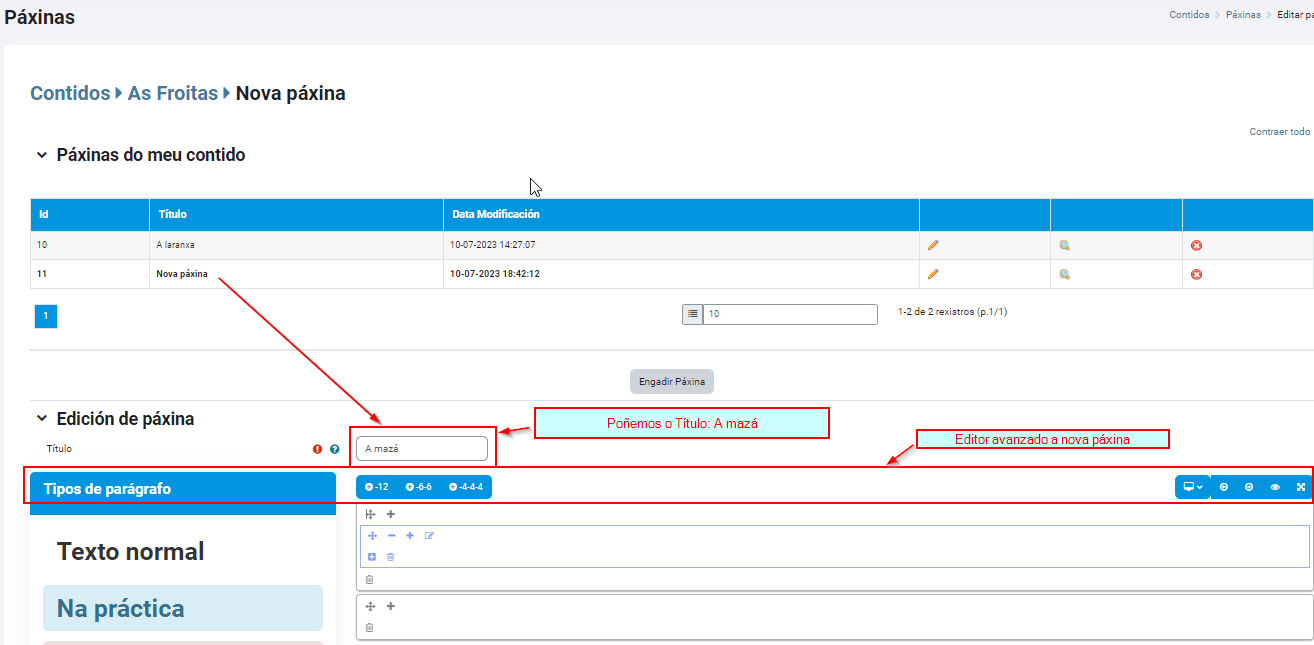Toggle the eye preview icon in editor toolbar

[x=1275, y=487]
